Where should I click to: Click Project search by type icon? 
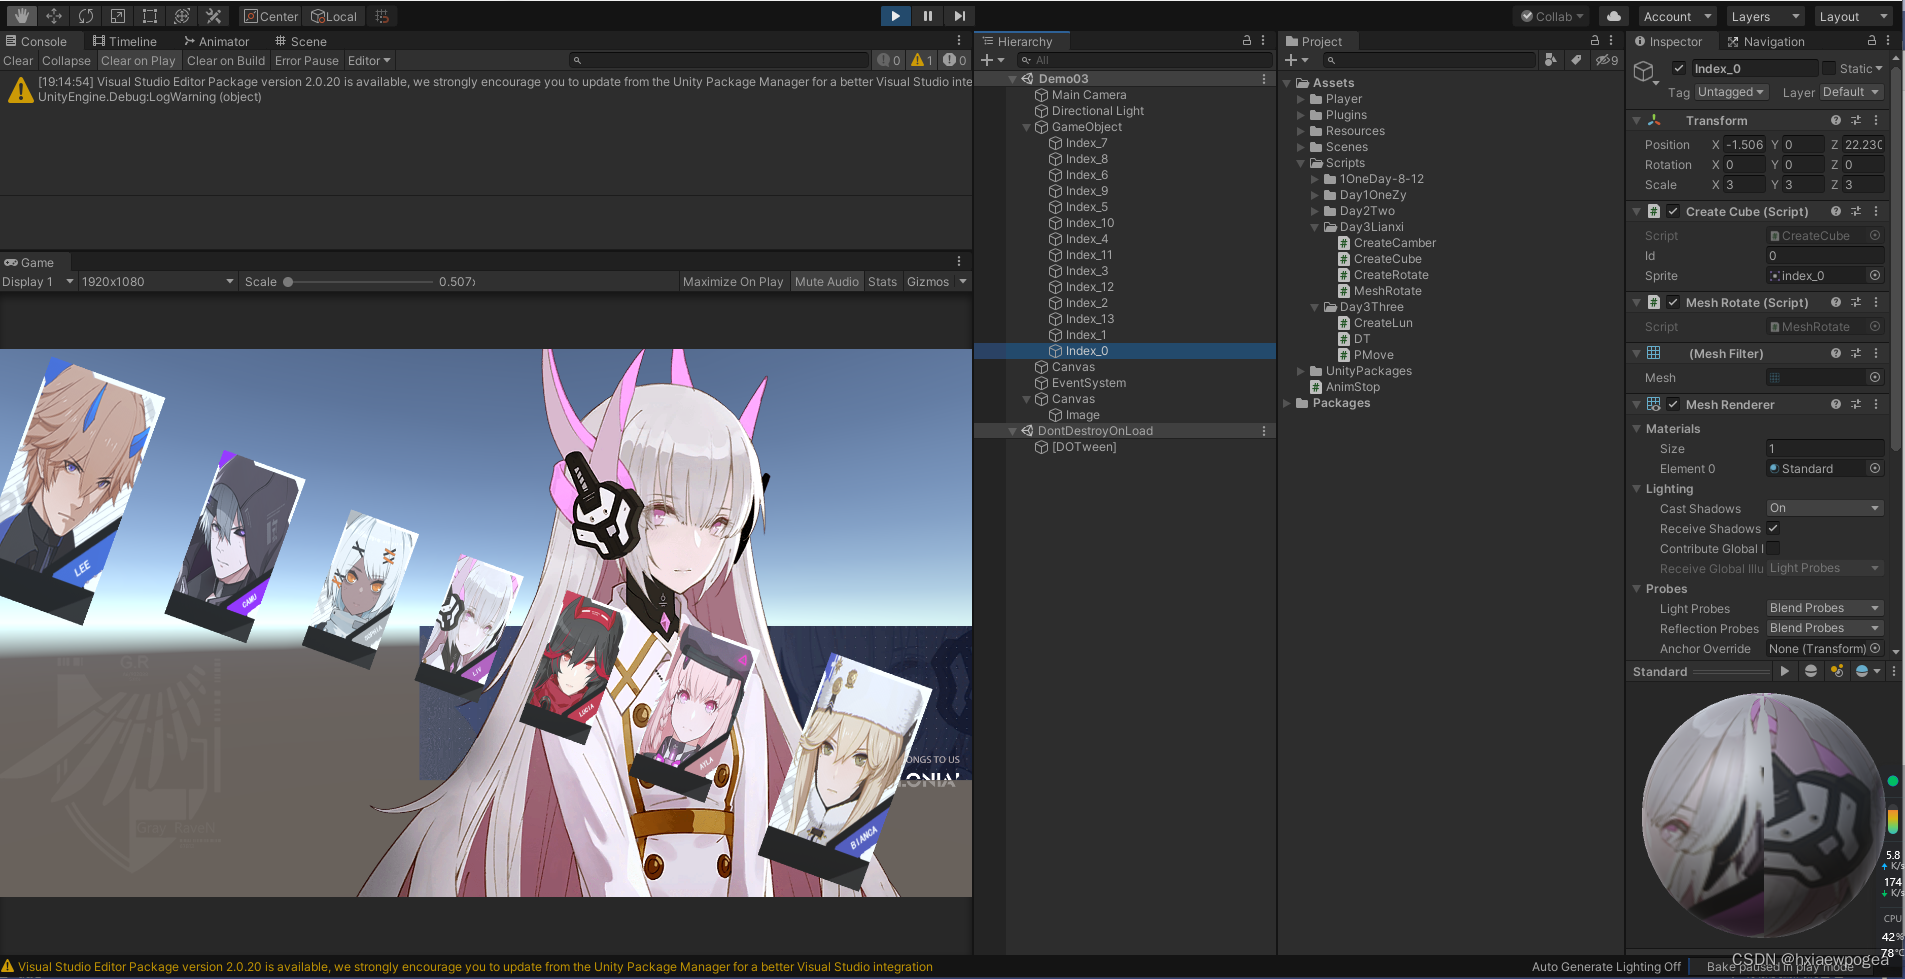[1551, 60]
